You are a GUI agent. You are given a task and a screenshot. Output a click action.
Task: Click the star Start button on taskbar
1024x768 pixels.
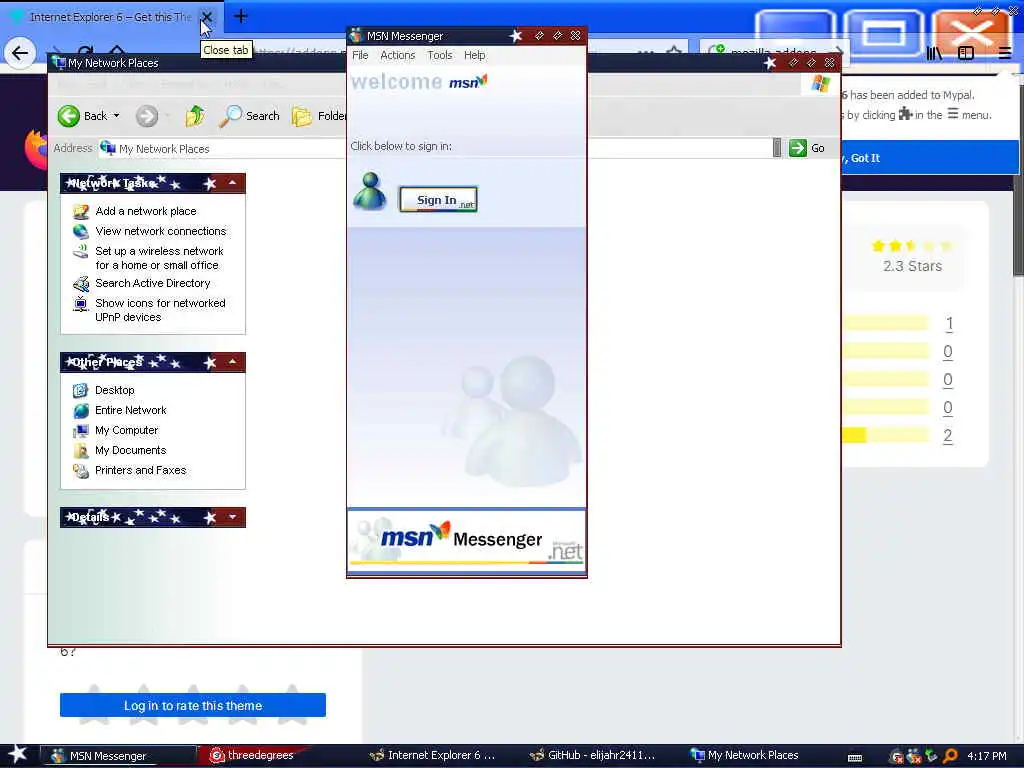[x=17, y=755]
